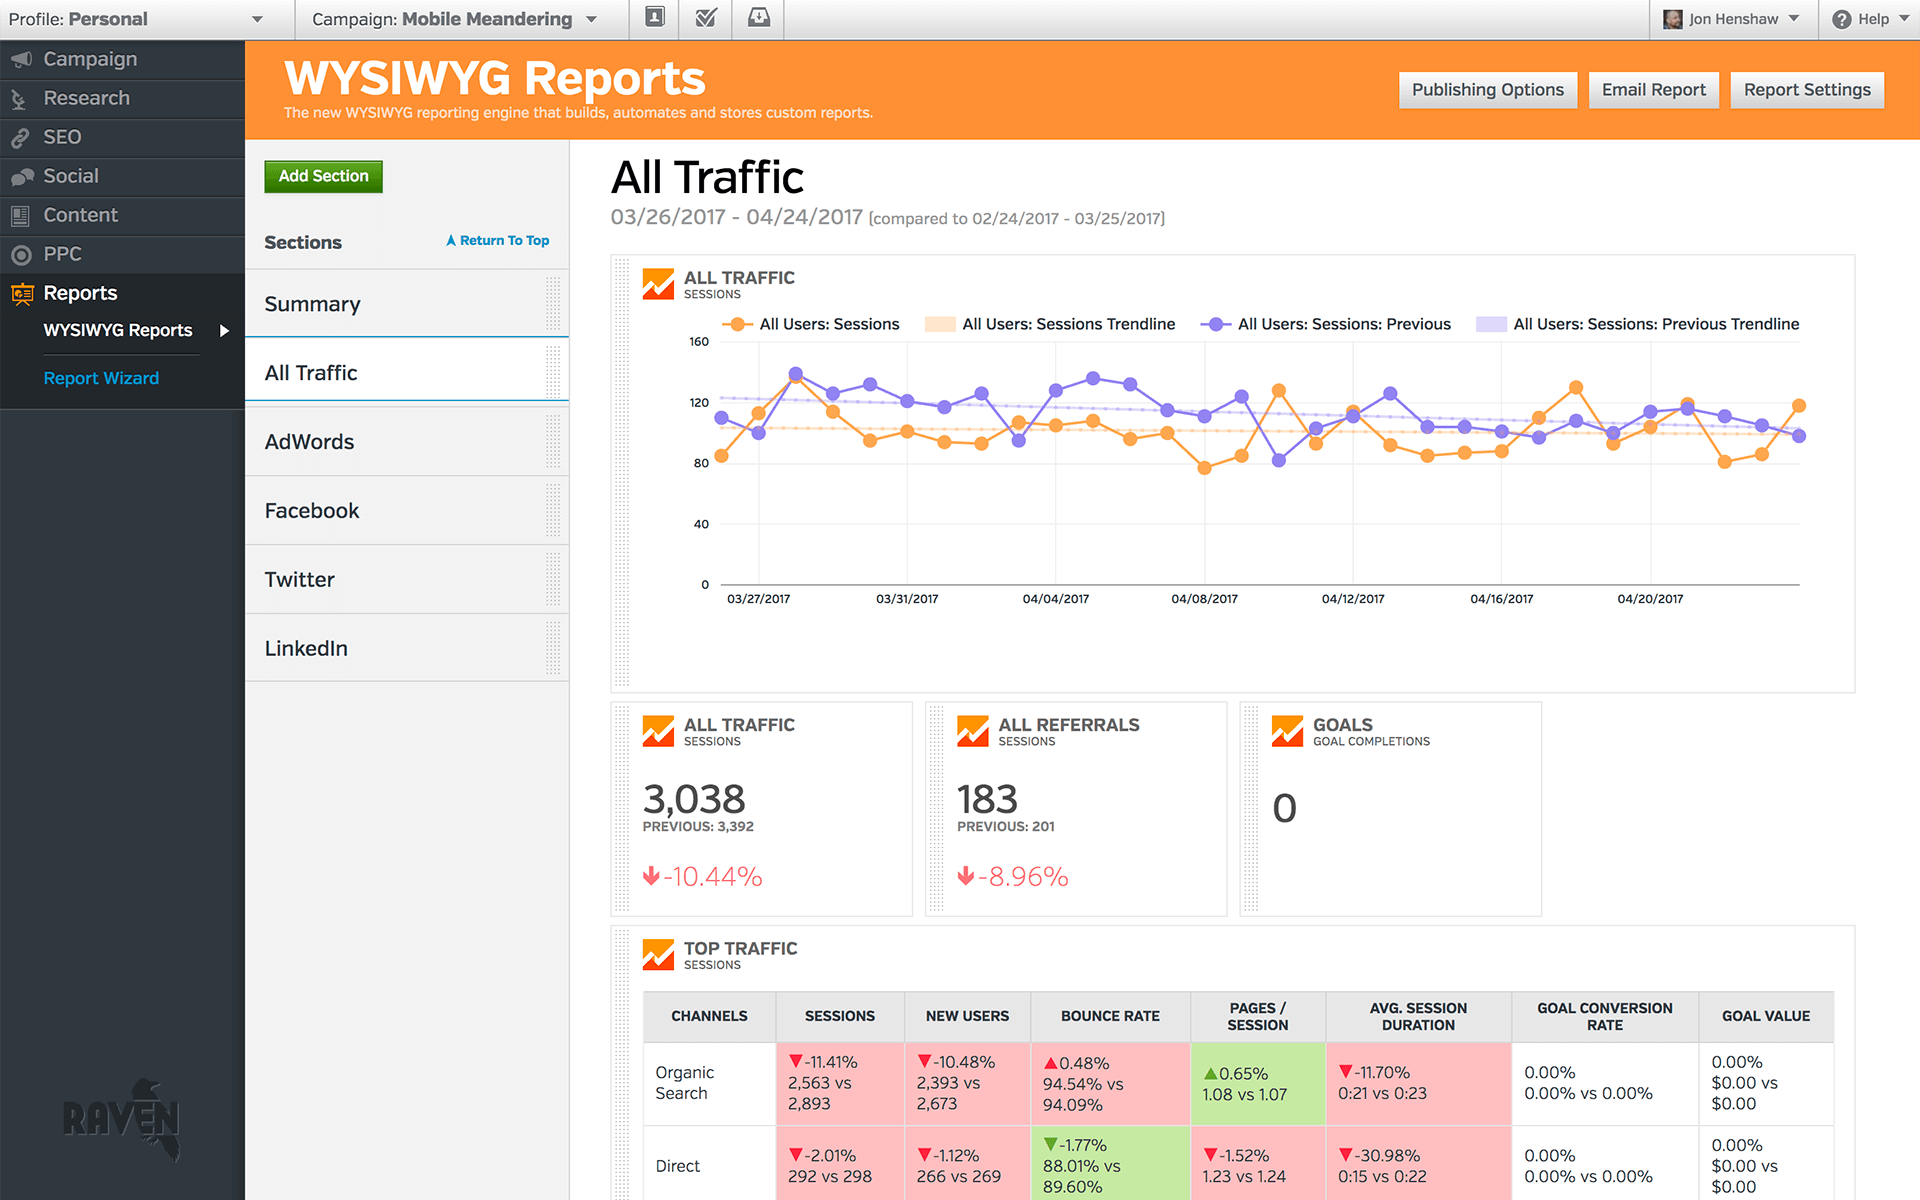This screenshot has width=1920, height=1200.
Task: Select the Summary section
Action: [407, 304]
